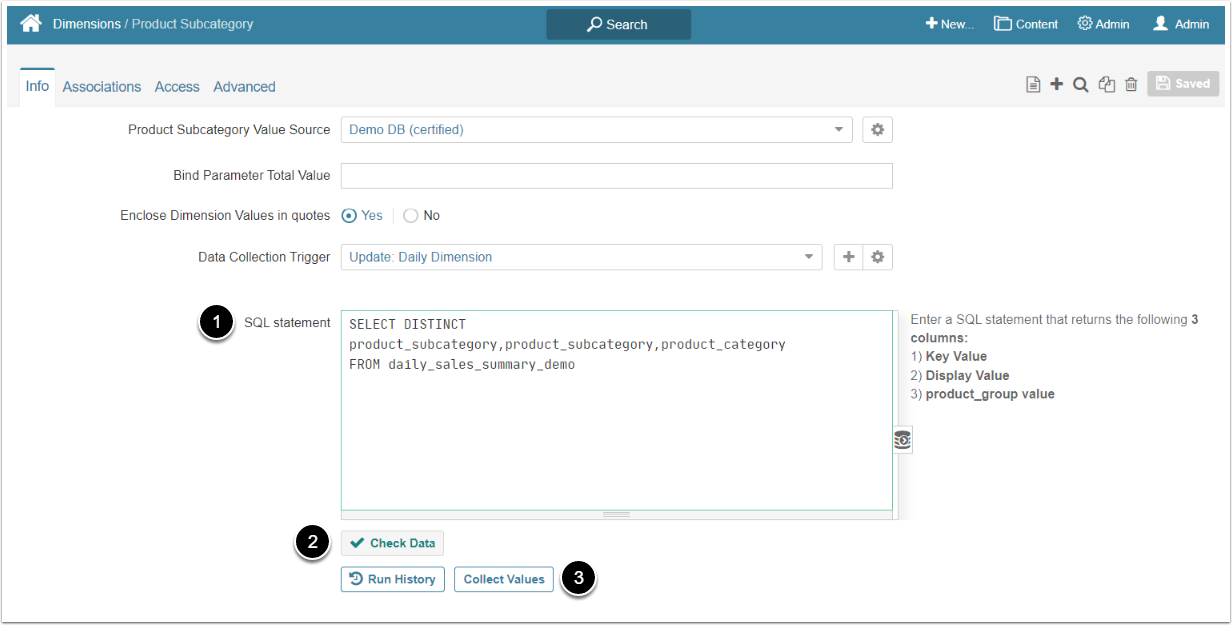The height and width of the screenshot is (625, 1232).
Task: Click the 'Key Value' hint text
Action: pos(956,357)
